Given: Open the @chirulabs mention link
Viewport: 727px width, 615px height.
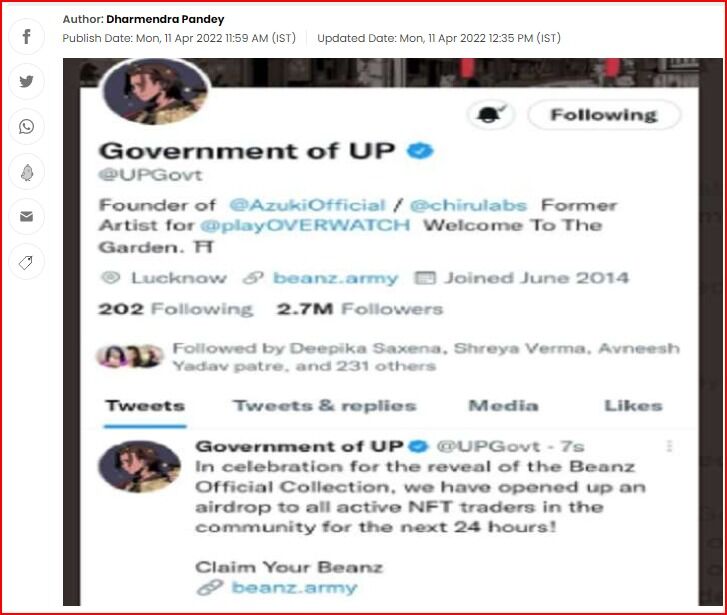Looking at the screenshot, I should (x=468, y=205).
